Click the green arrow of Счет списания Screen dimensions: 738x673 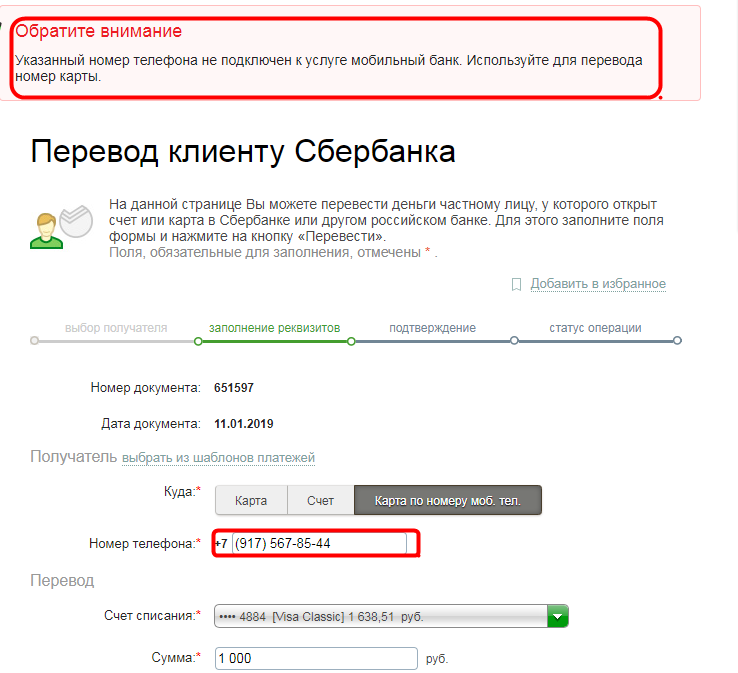tap(558, 617)
